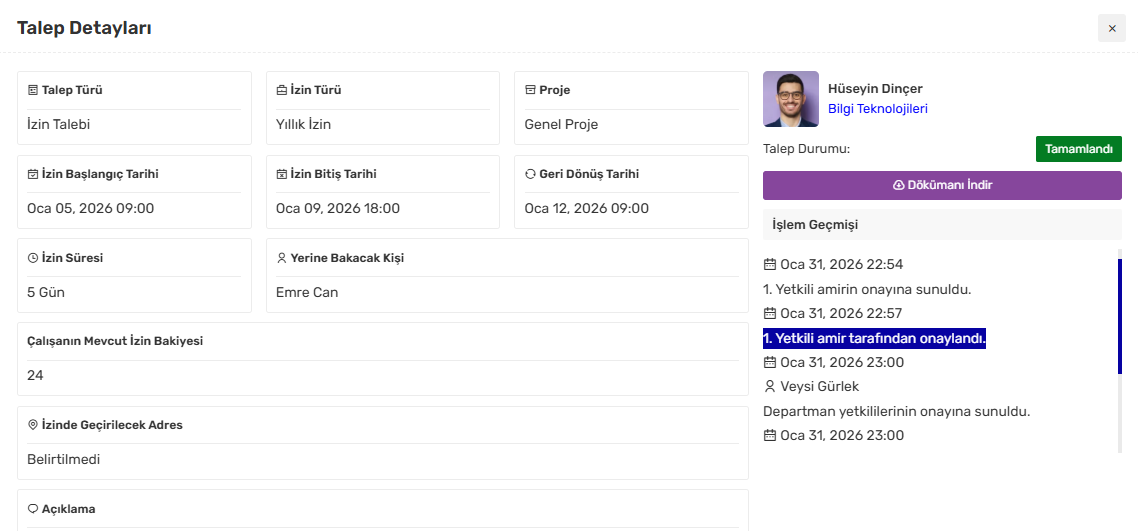Viewport: 1138px width, 531px height.
Task: Click the person icon beside Veysi Gürlek
Action: (769, 386)
